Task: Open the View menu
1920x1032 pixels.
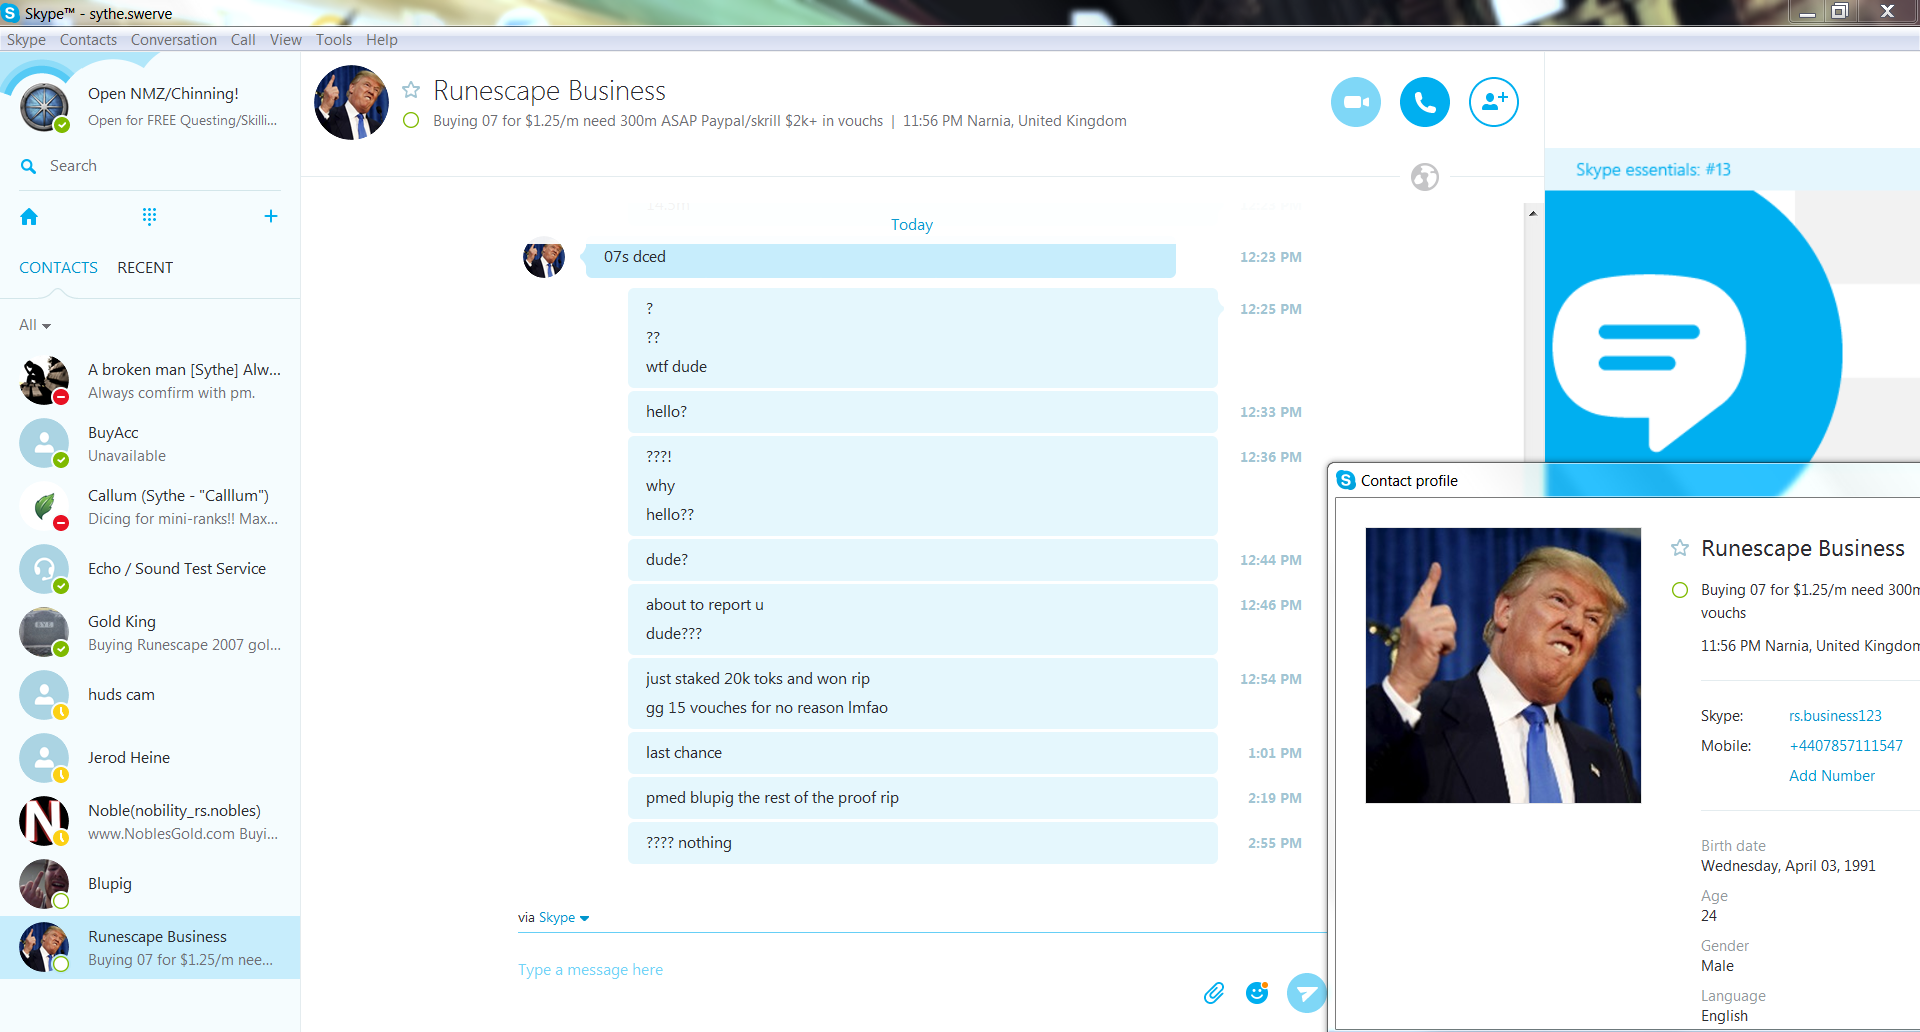Action: click(286, 40)
